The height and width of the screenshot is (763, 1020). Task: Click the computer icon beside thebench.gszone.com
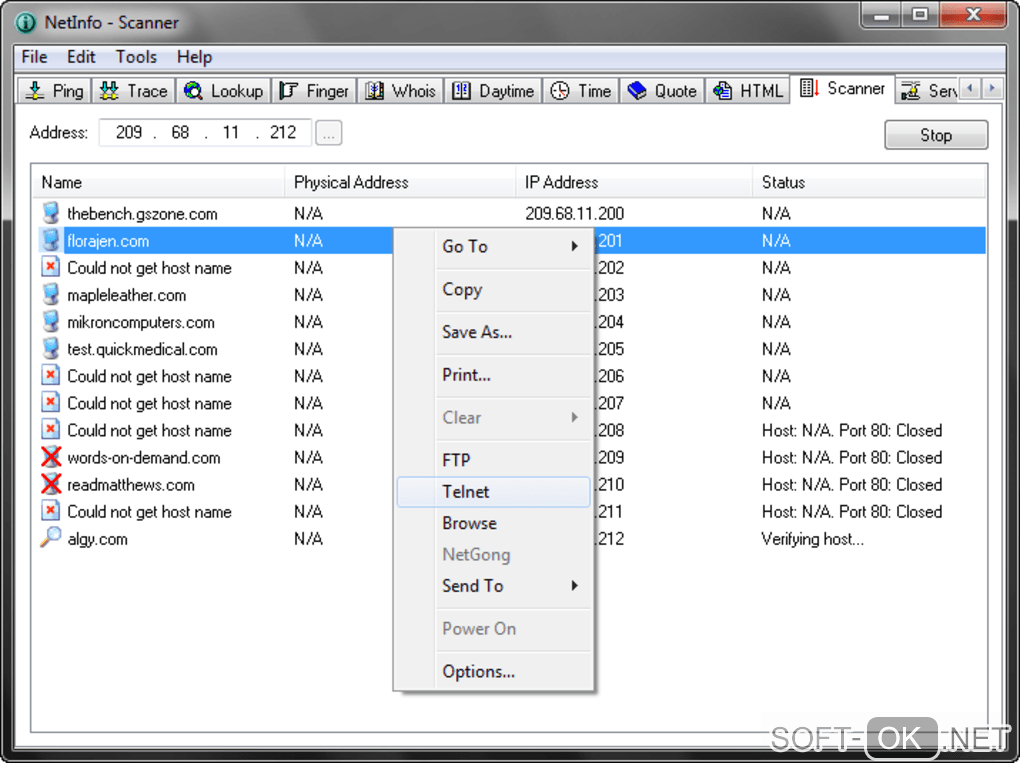tap(51, 213)
